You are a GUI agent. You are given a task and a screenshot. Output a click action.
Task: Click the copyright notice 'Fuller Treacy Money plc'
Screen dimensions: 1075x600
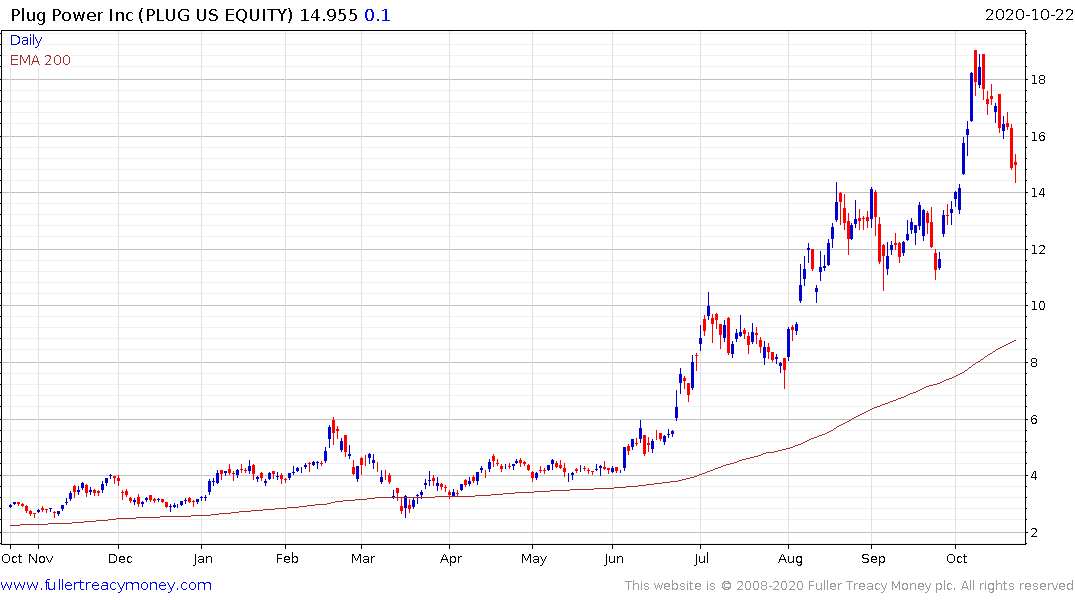(x=882, y=586)
